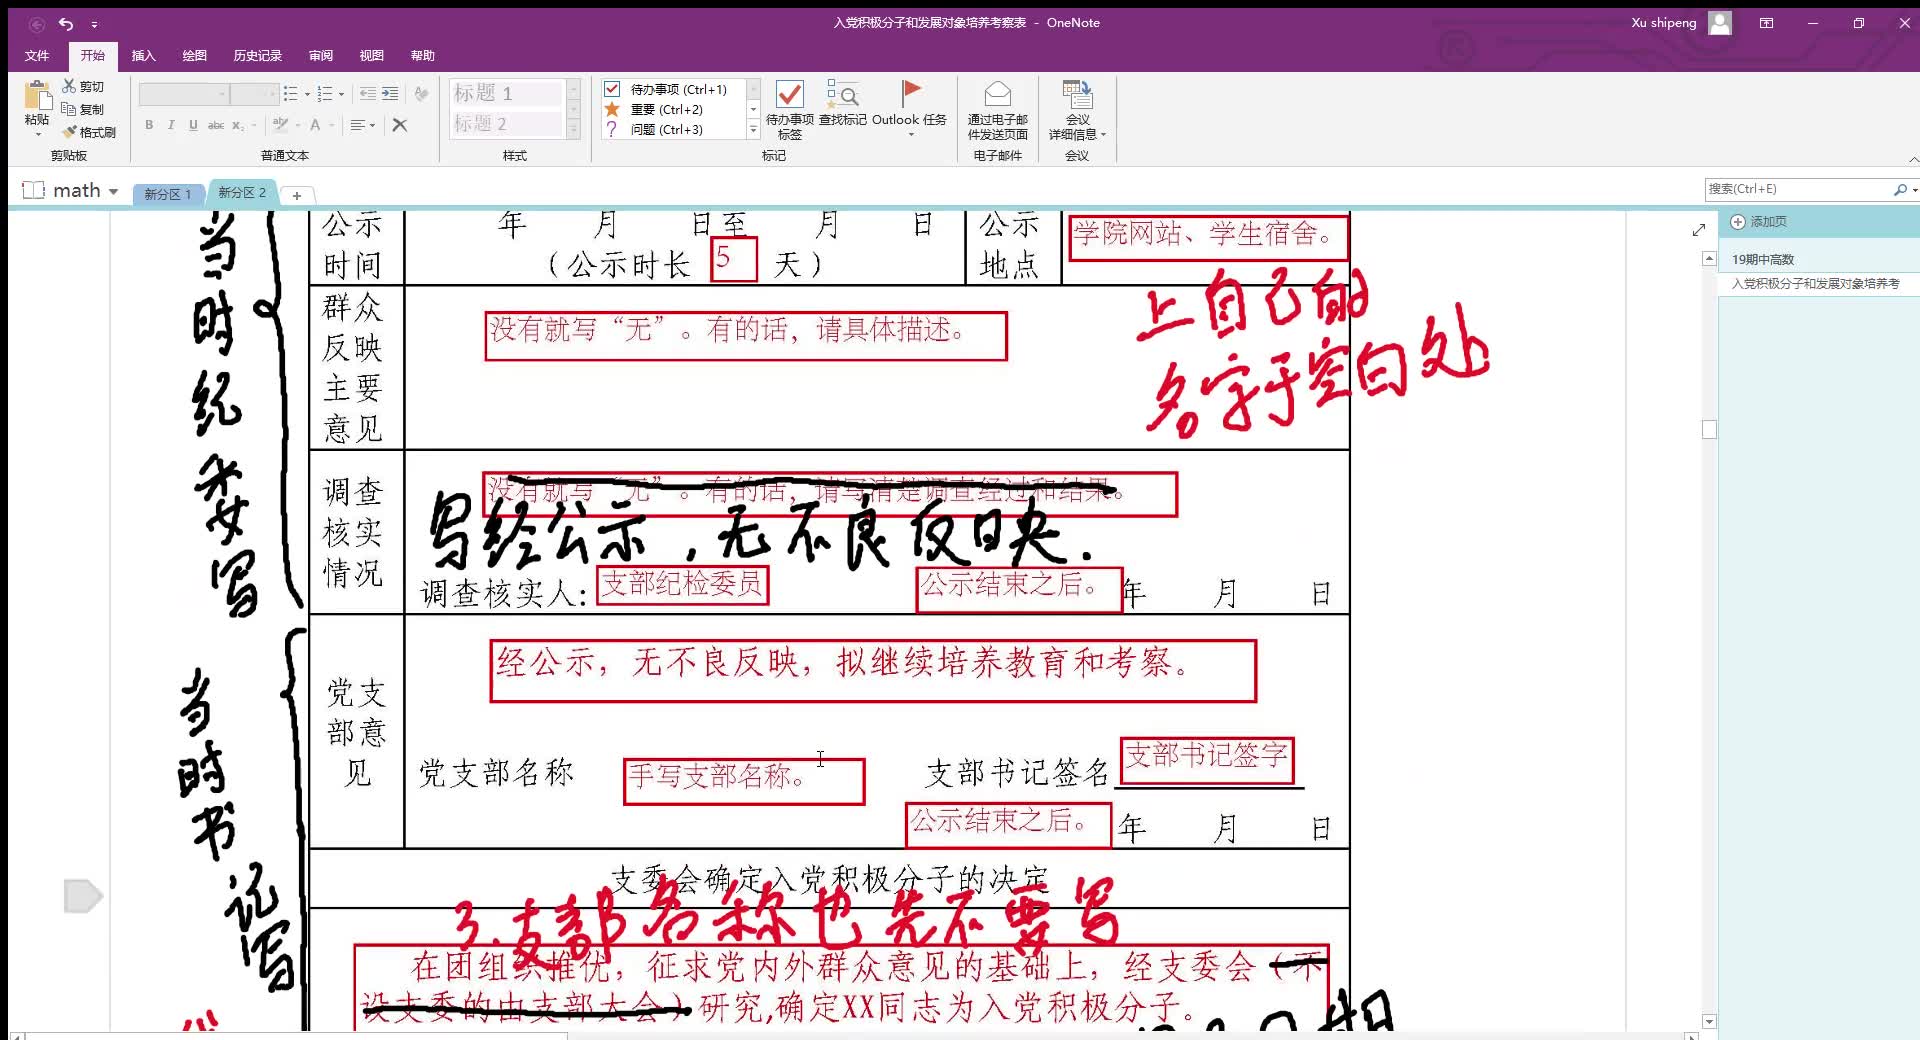
Task: Open the 文件 (File) menu
Action: point(37,56)
